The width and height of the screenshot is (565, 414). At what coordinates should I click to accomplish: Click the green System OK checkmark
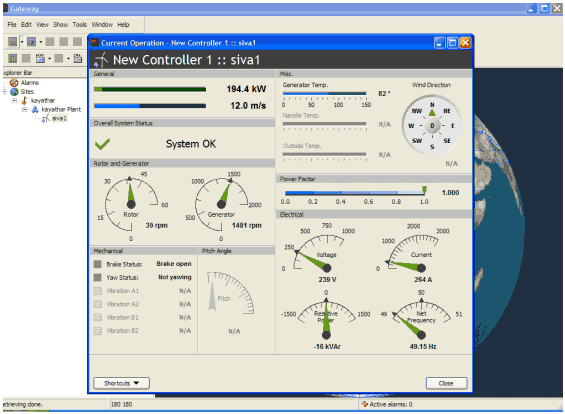click(102, 144)
